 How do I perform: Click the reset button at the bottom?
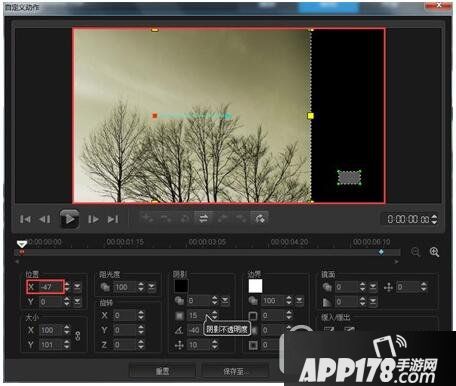162,371
